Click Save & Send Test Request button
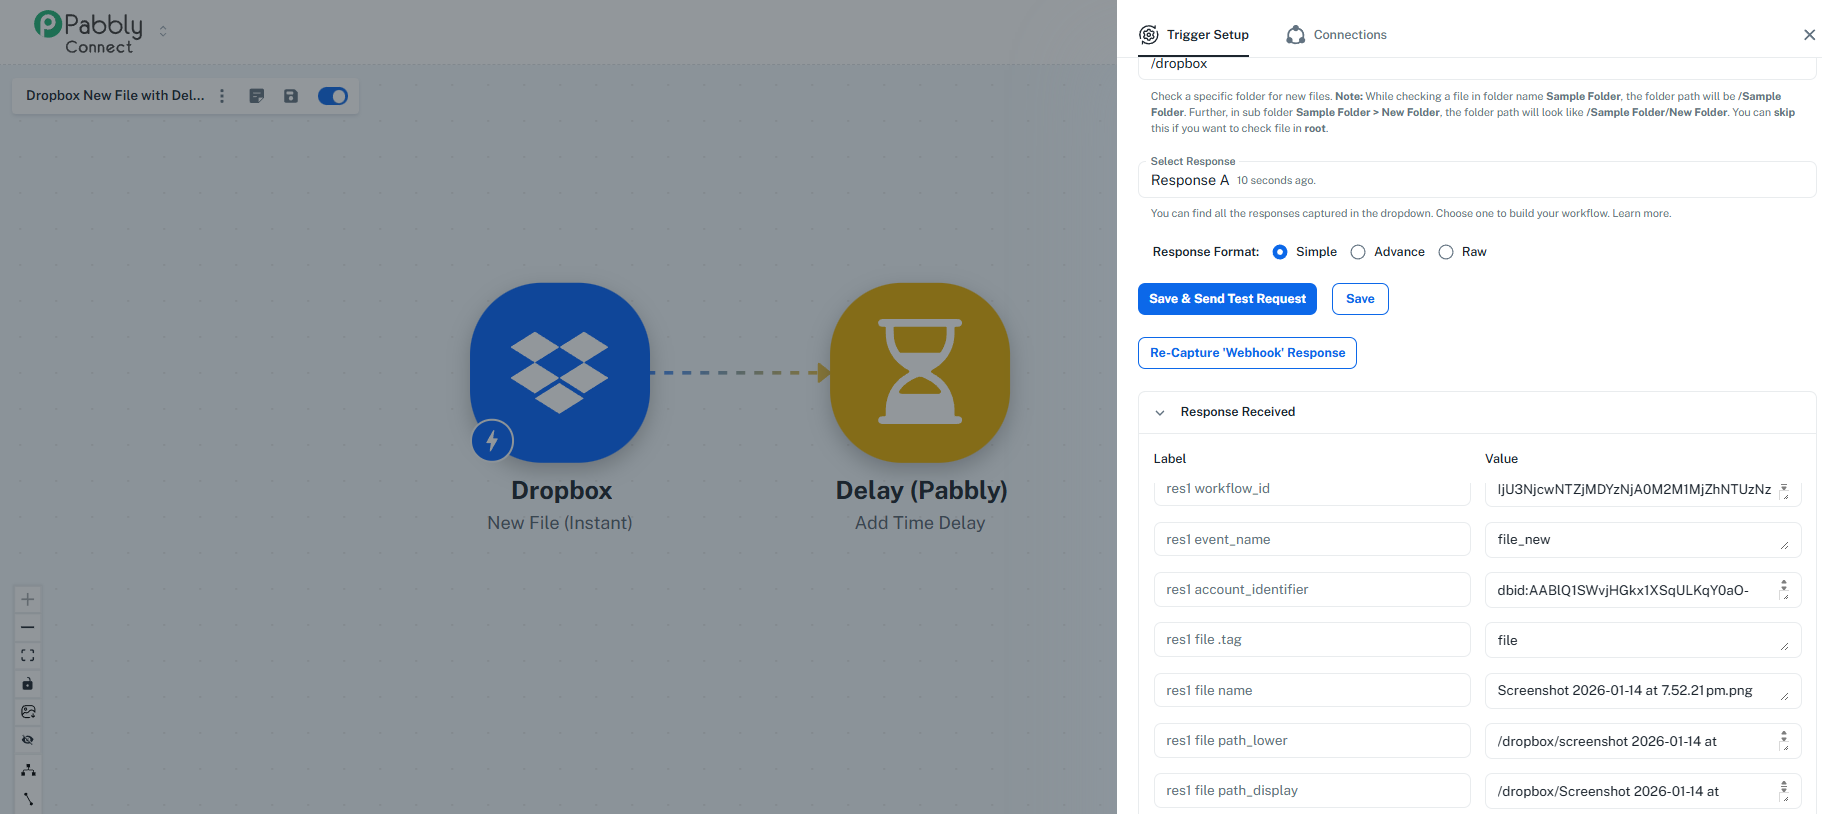1822x814 pixels. [x=1227, y=299]
